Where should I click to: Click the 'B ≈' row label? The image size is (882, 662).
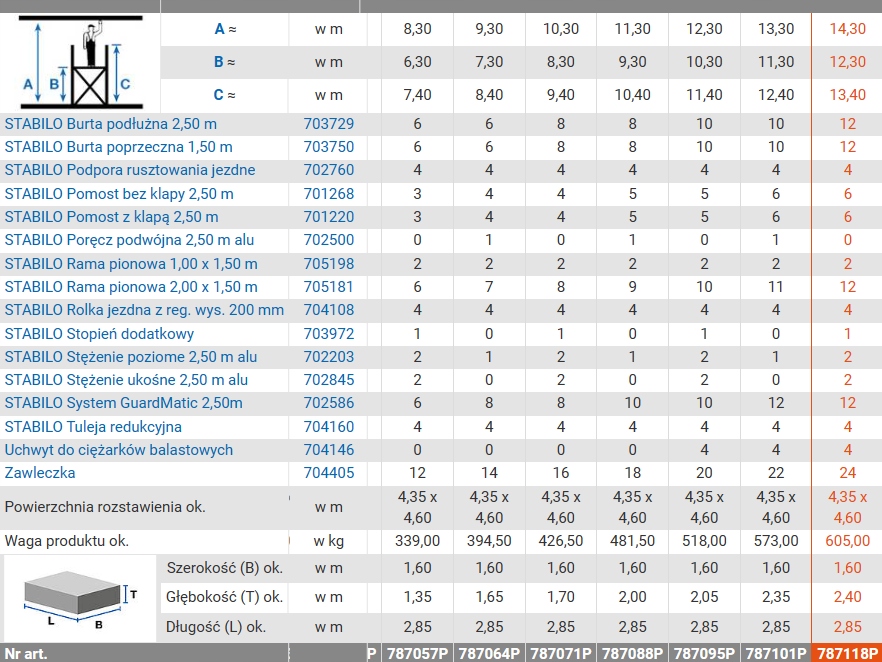224,62
